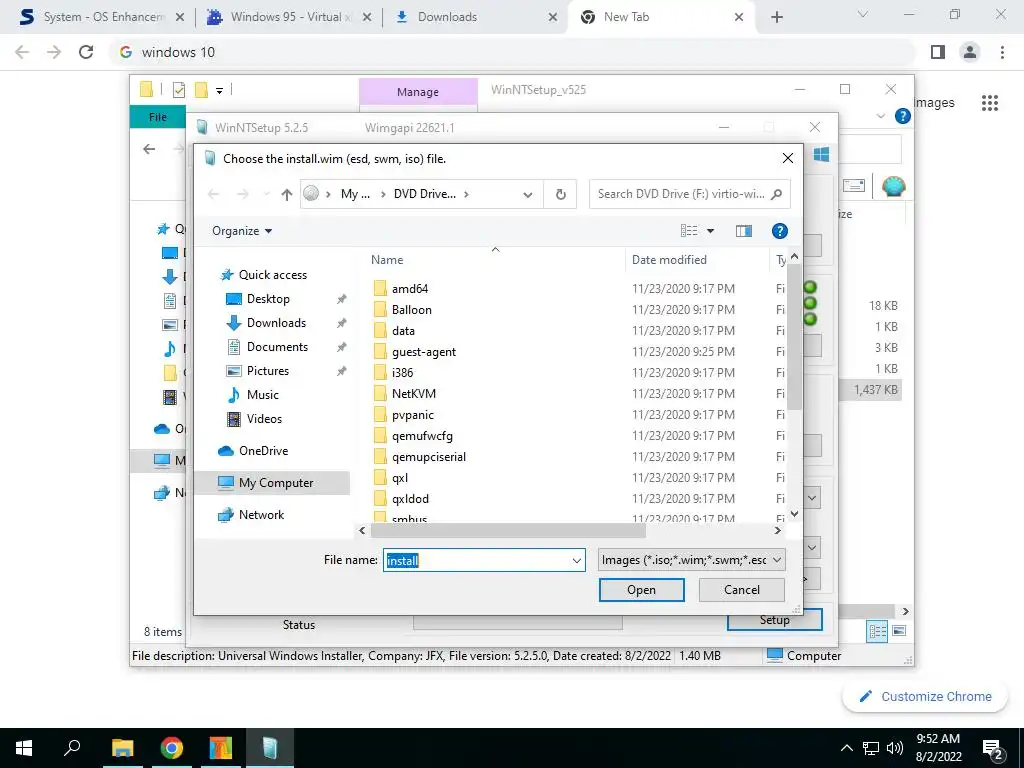The height and width of the screenshot is (768, 1024).
Task: Go up one folder level in dialog
Action: coord(286,194)
